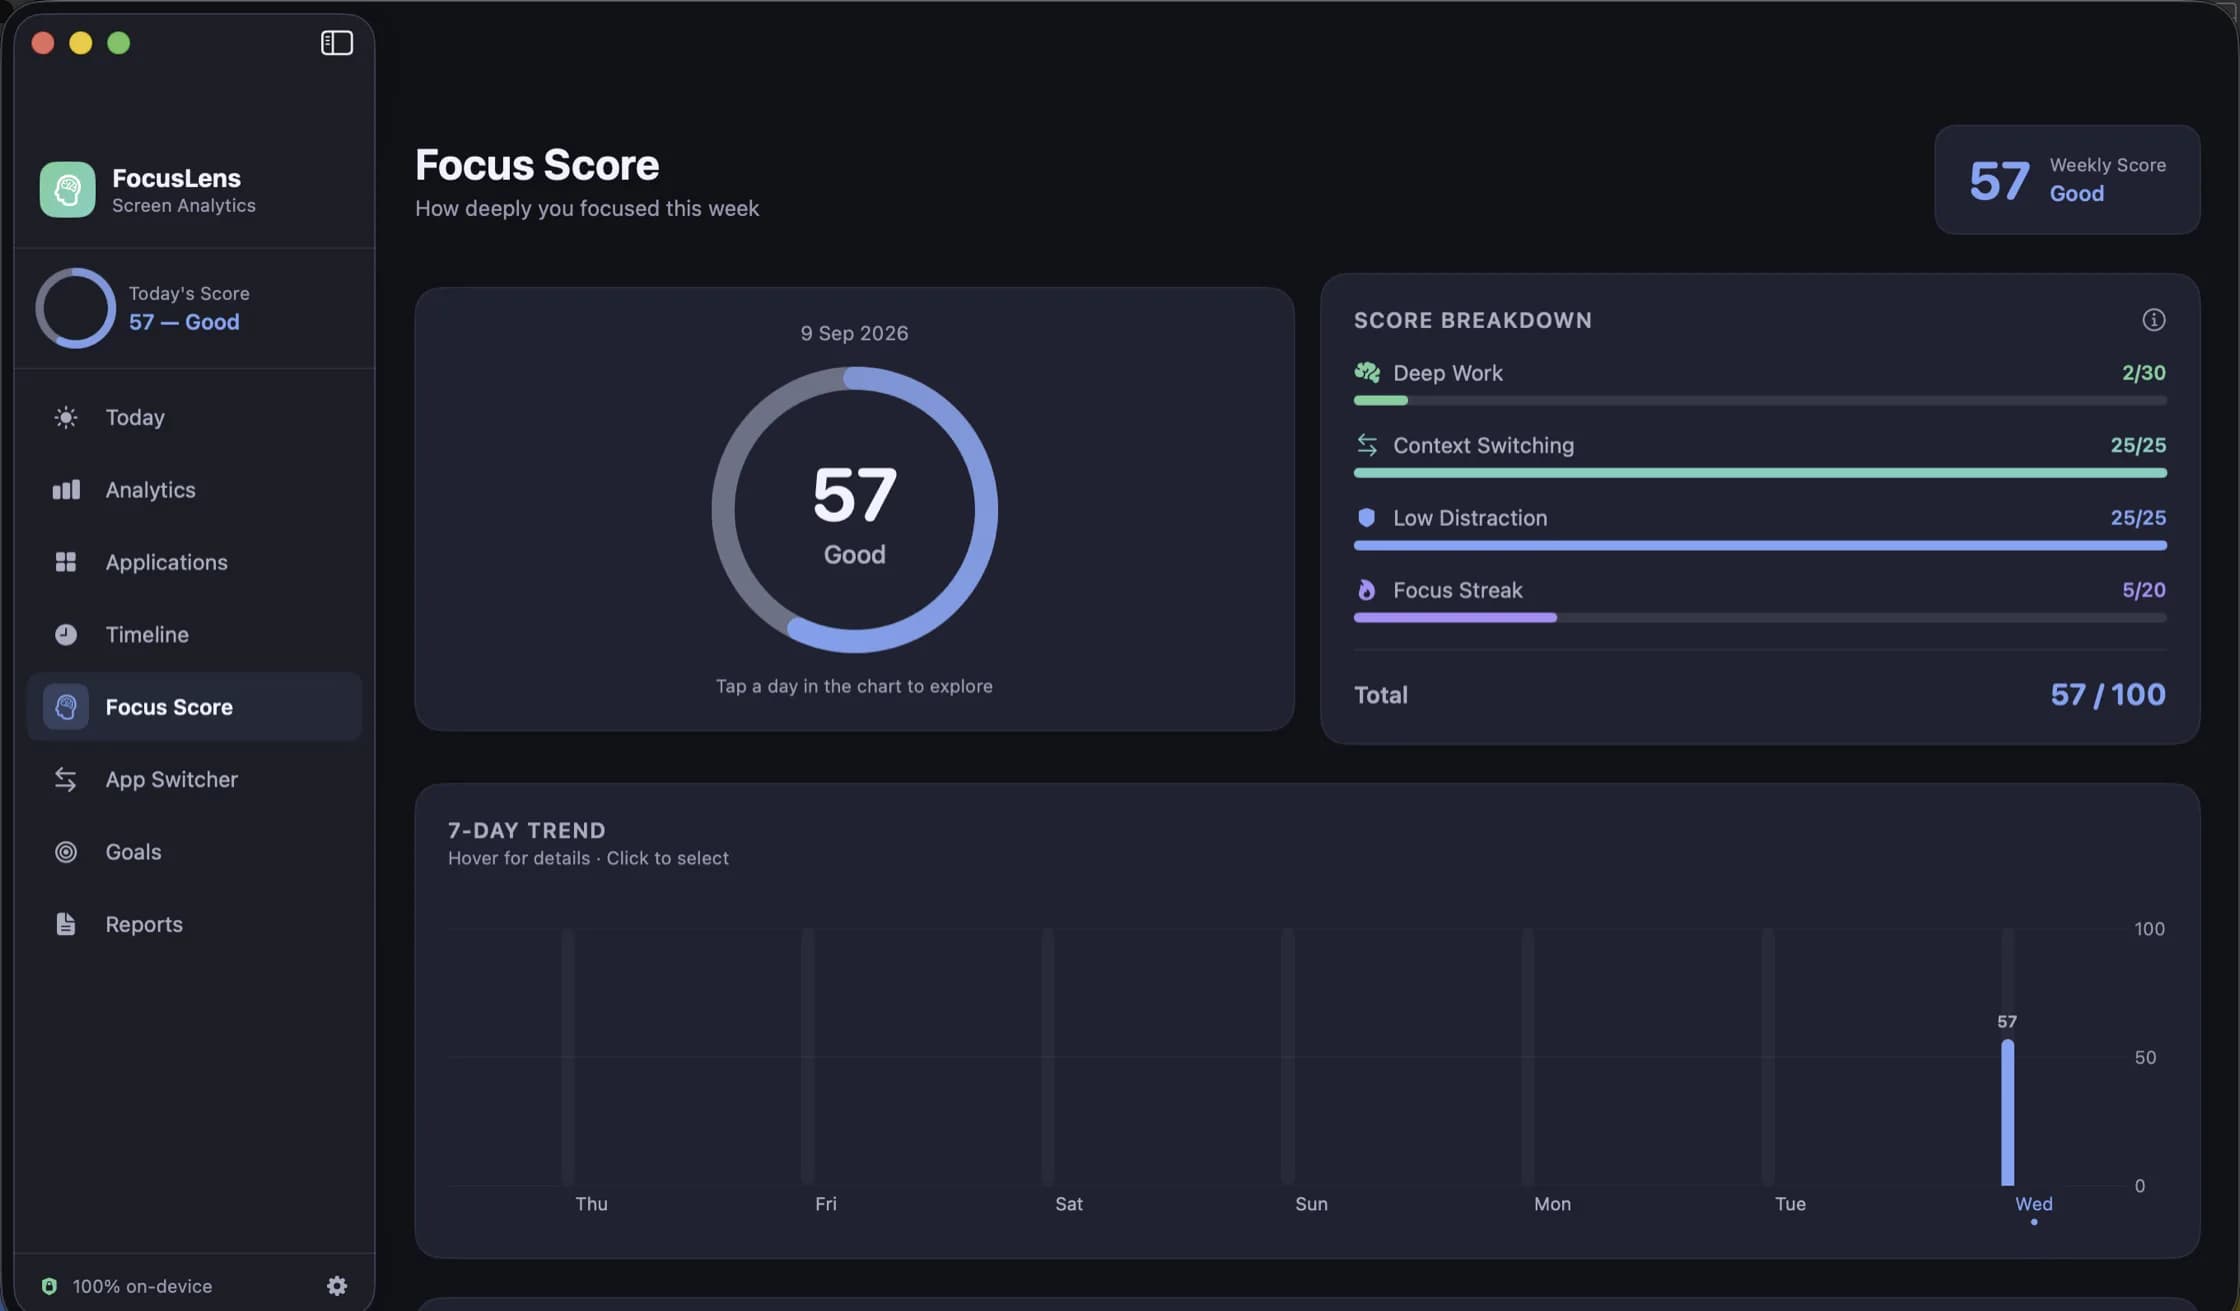Click the '57 / 100' total value
The height and width of the screenshot is (1311, 2240).
(2108, 694)
